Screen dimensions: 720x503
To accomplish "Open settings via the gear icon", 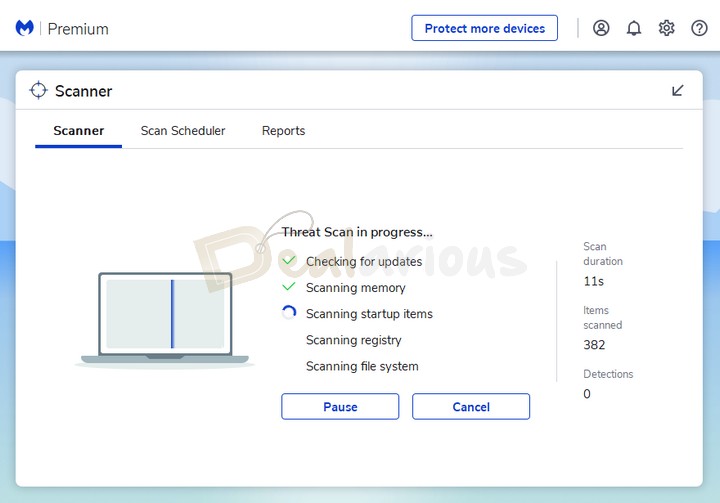I will pyautogui.click(x=666, y=28).
